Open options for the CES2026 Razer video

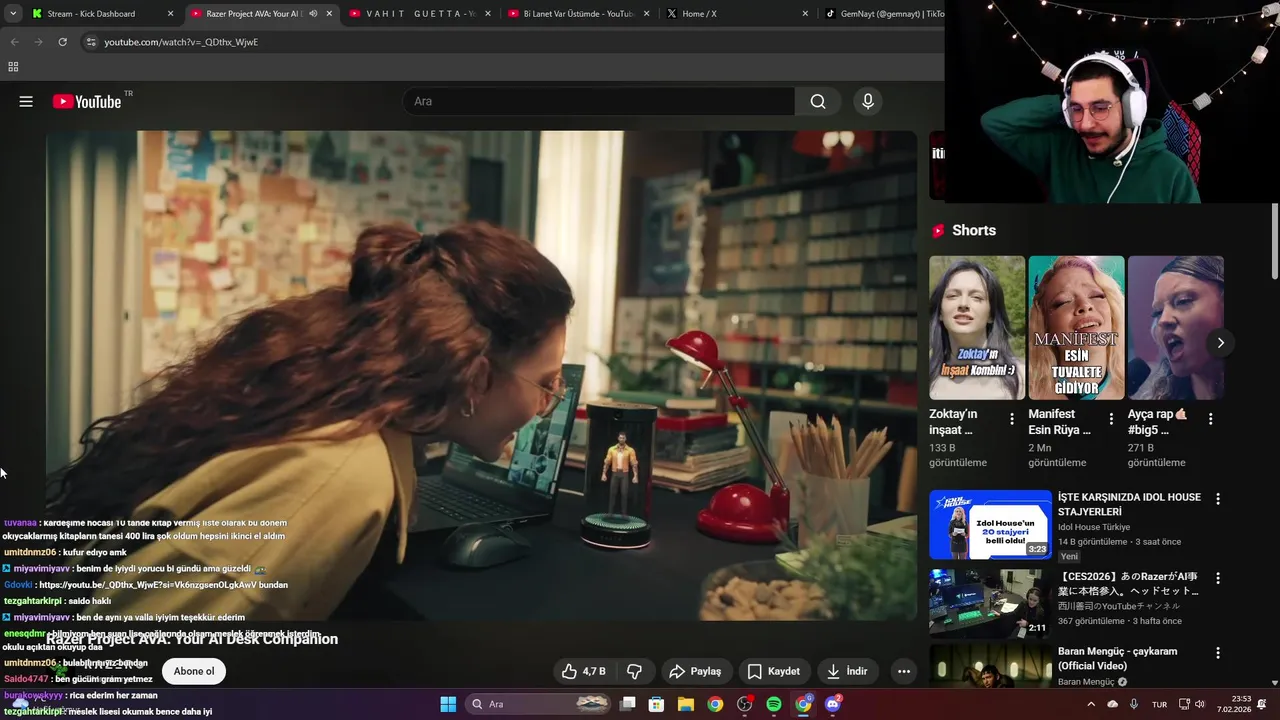coord(1218,578)
